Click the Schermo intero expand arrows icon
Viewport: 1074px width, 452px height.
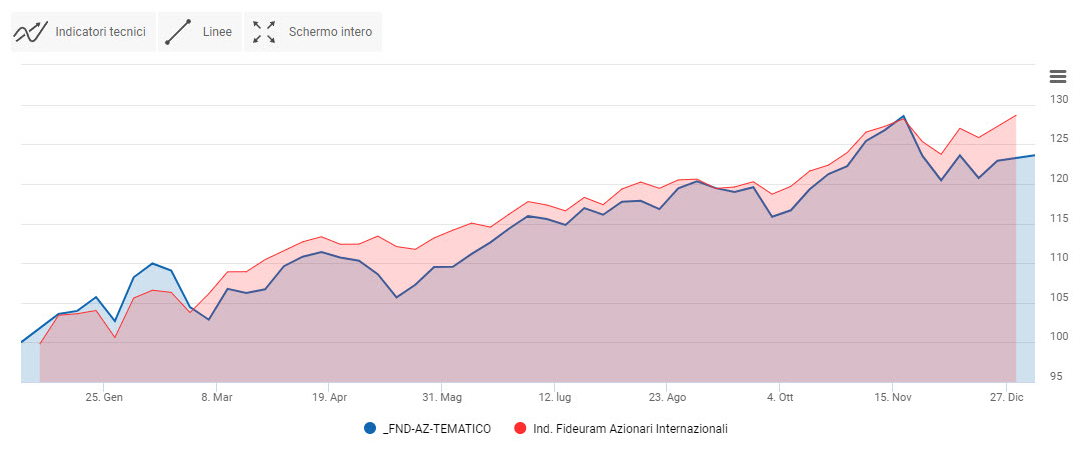coord(264,32)
